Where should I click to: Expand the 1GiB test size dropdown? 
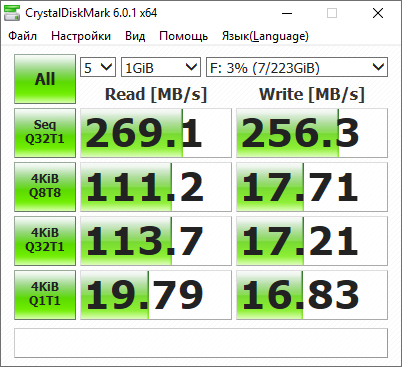tap(161, 67)
